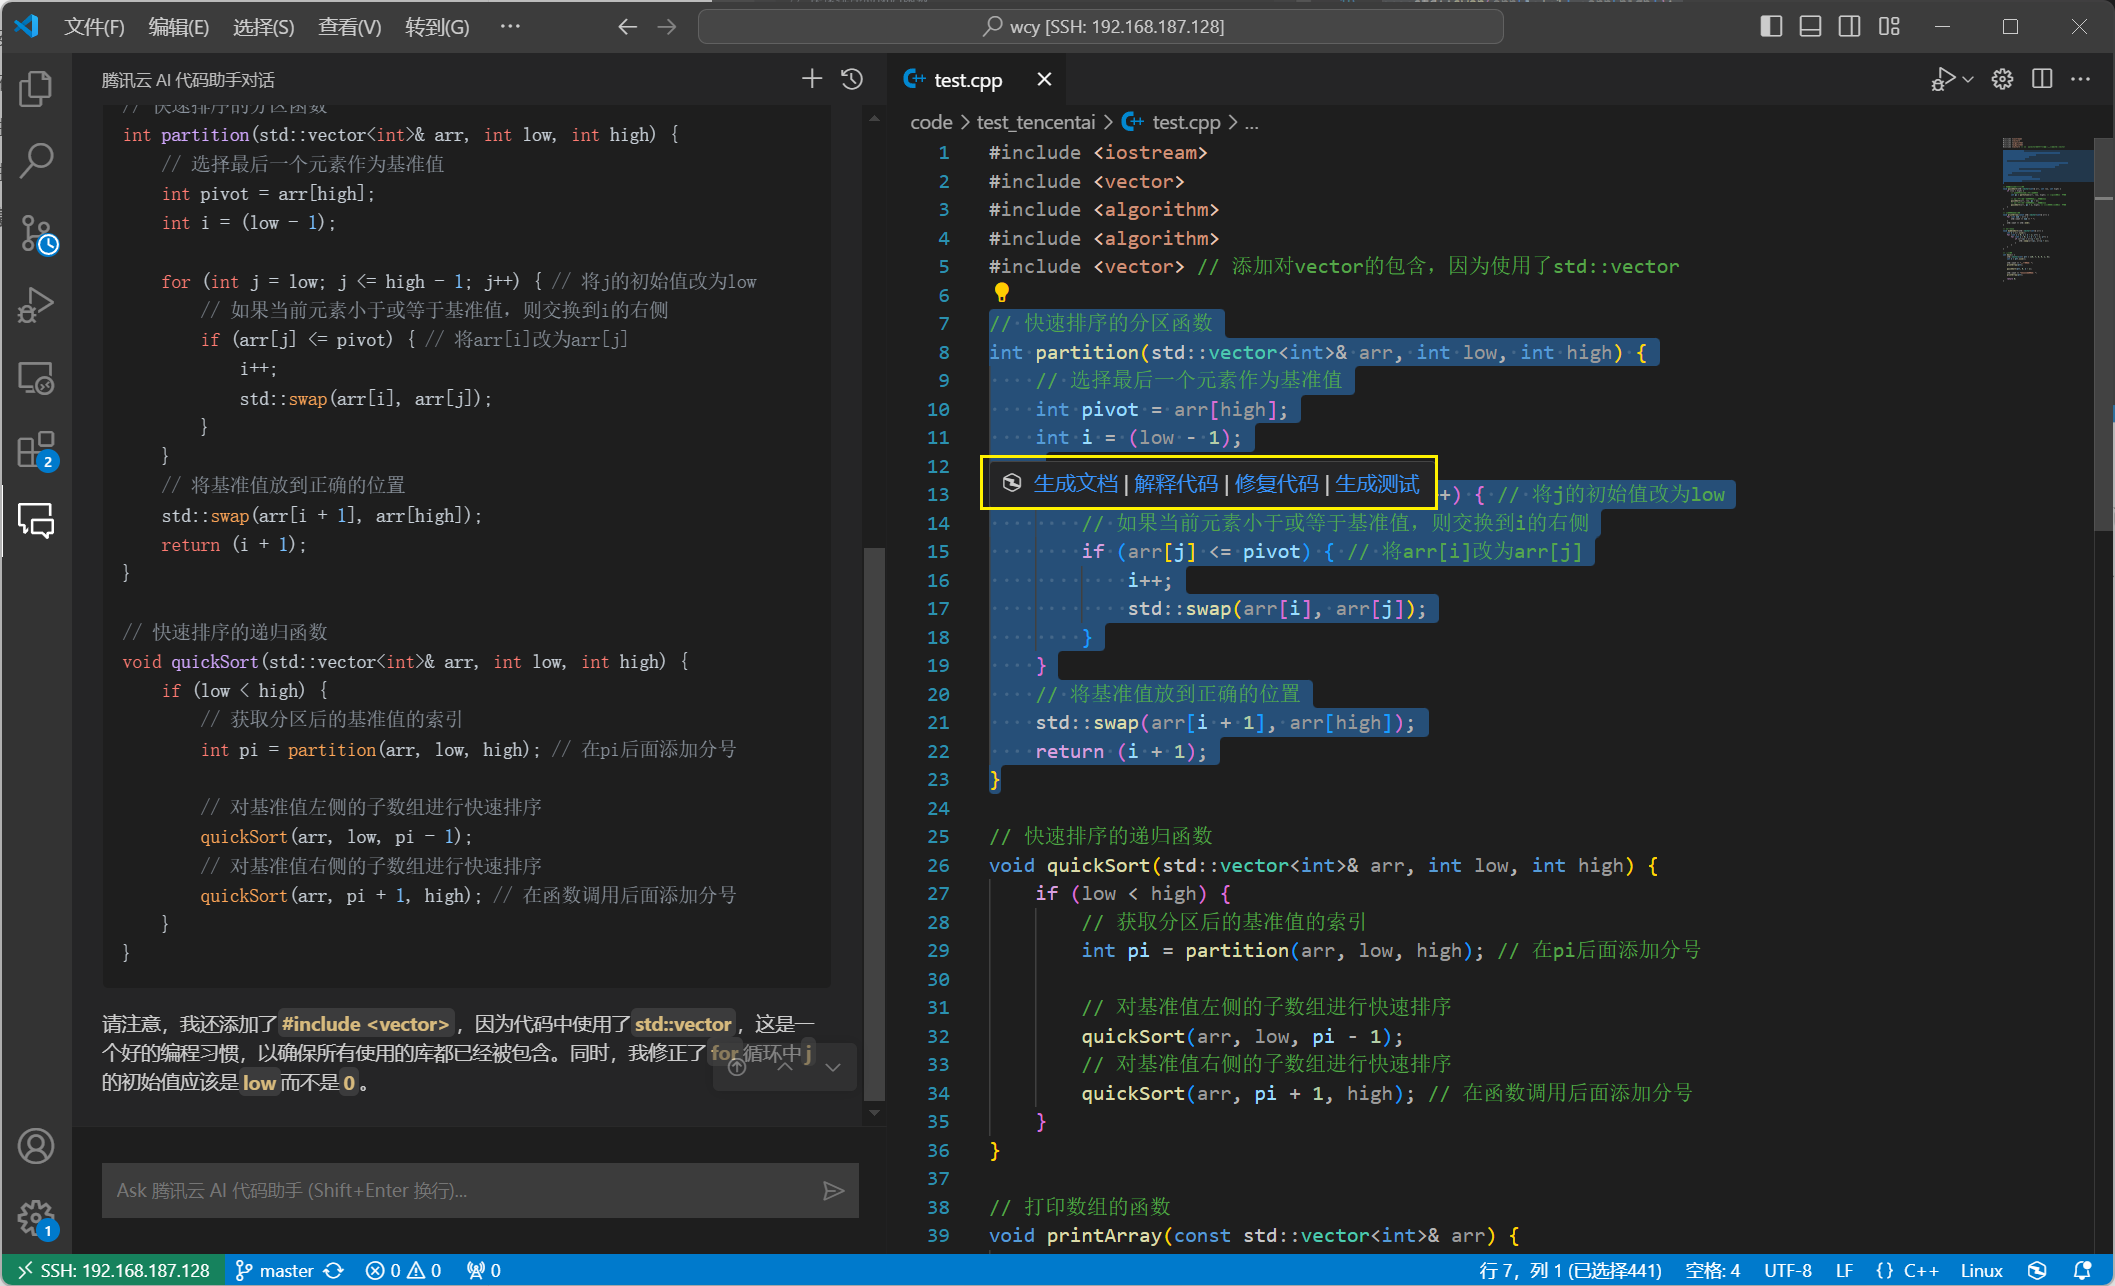Click the Tencent AI status bar icon
Viewport: 2115px width, 1286px height.
click(x=2037, y=1270)
